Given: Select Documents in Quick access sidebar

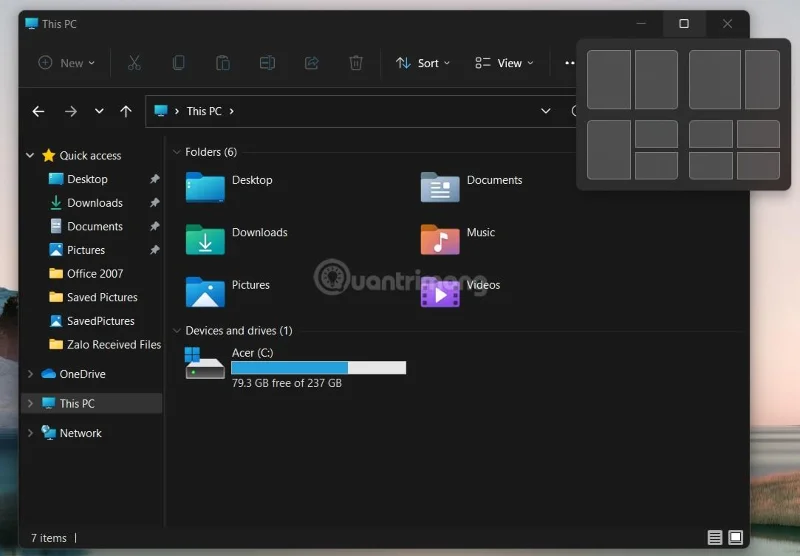Looking at the screenshot, I should (x=95, y=226).
